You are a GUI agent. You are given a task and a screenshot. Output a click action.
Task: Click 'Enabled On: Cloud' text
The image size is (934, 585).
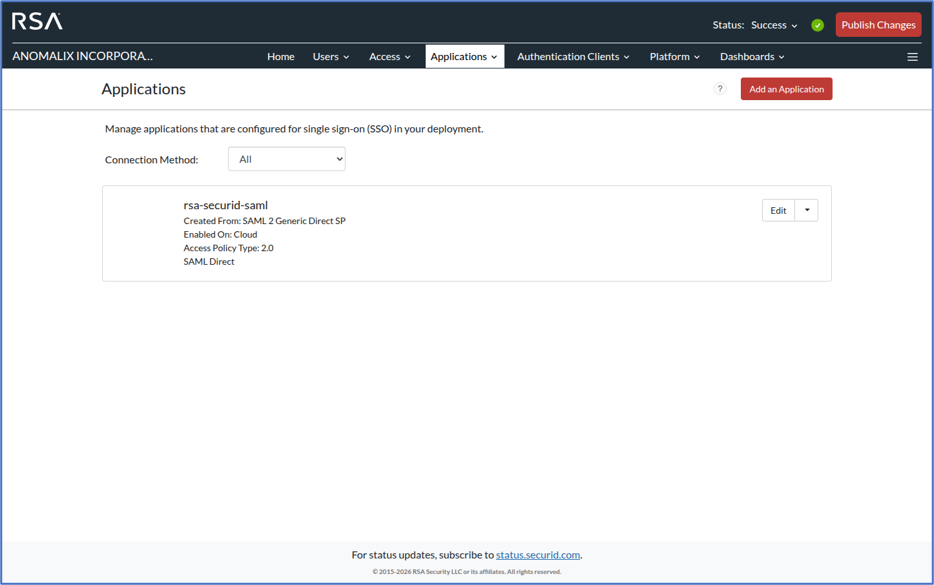pyautogui.click(x=220, y=234)
